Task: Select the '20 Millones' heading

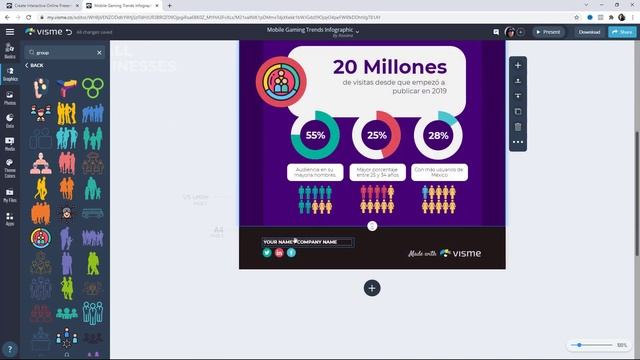Action: 390,67
